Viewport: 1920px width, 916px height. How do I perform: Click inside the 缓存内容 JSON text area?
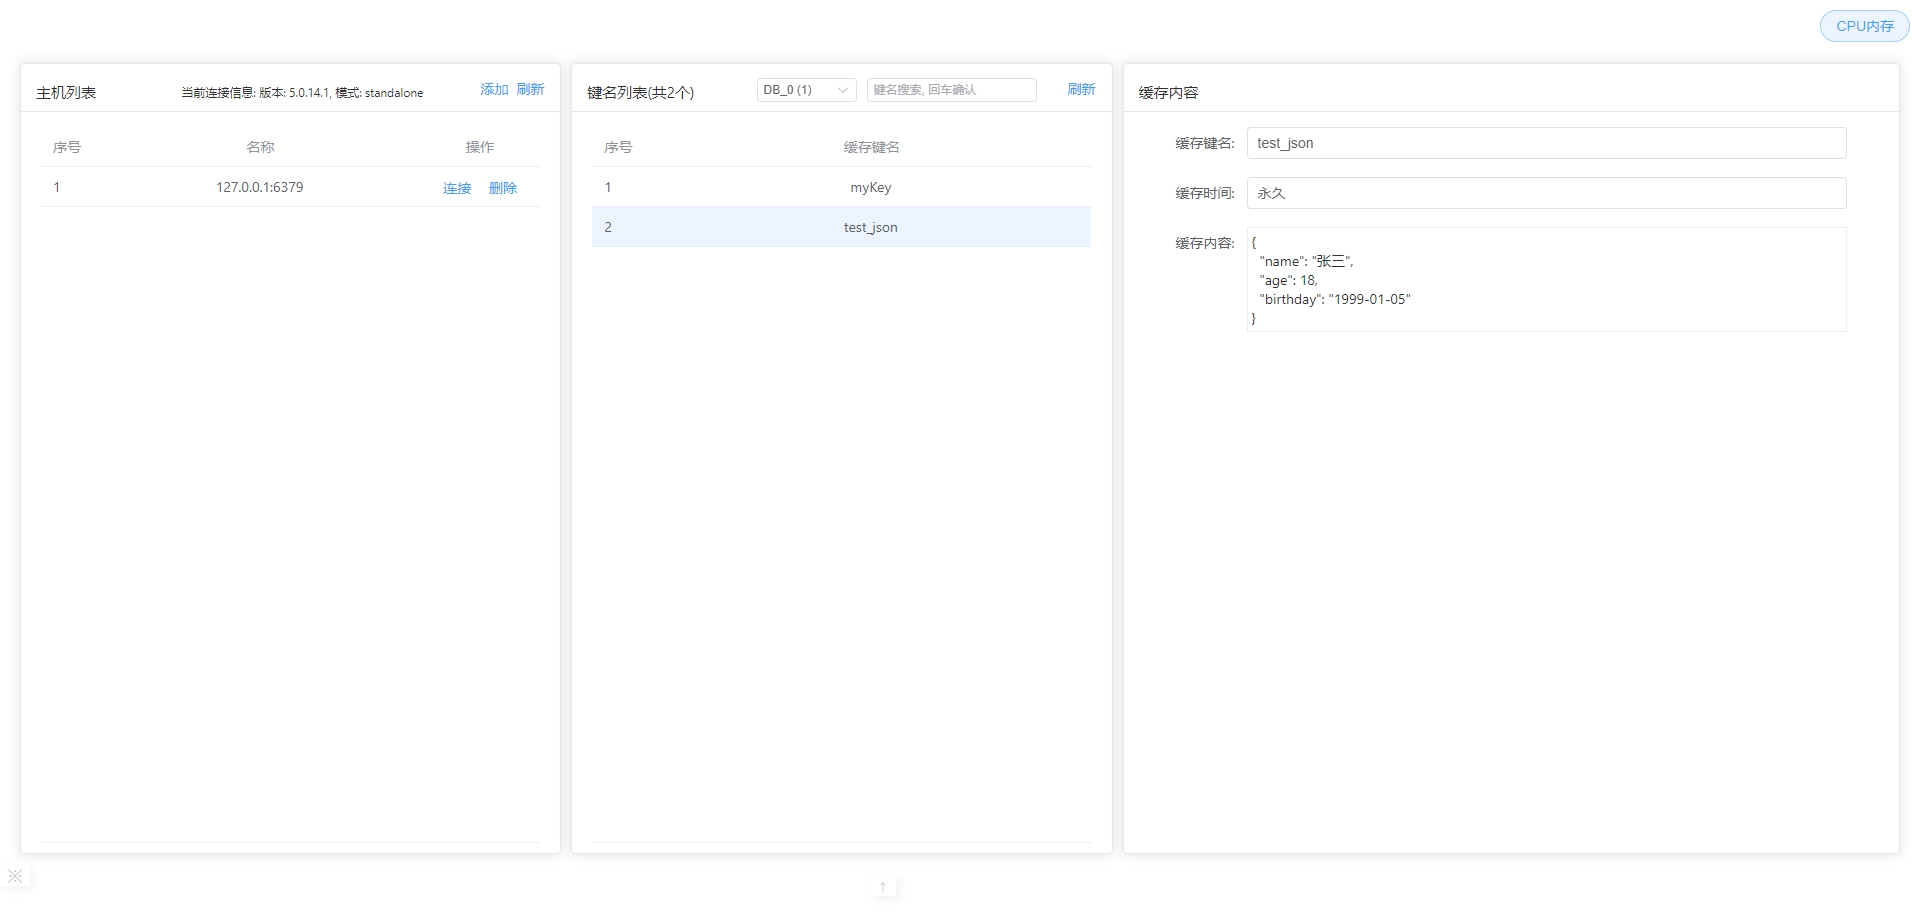pos(1545,280)
